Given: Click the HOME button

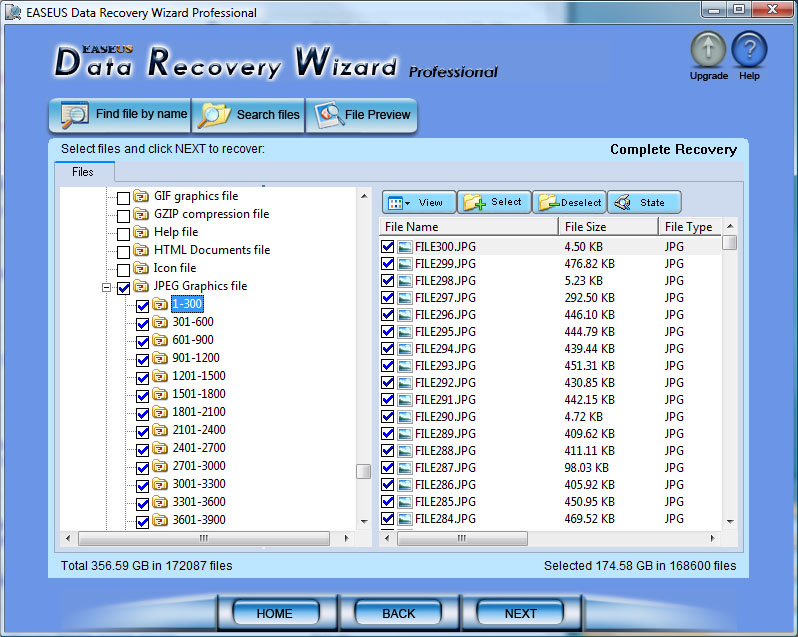Looking at the screenshot, I should 275,613.
